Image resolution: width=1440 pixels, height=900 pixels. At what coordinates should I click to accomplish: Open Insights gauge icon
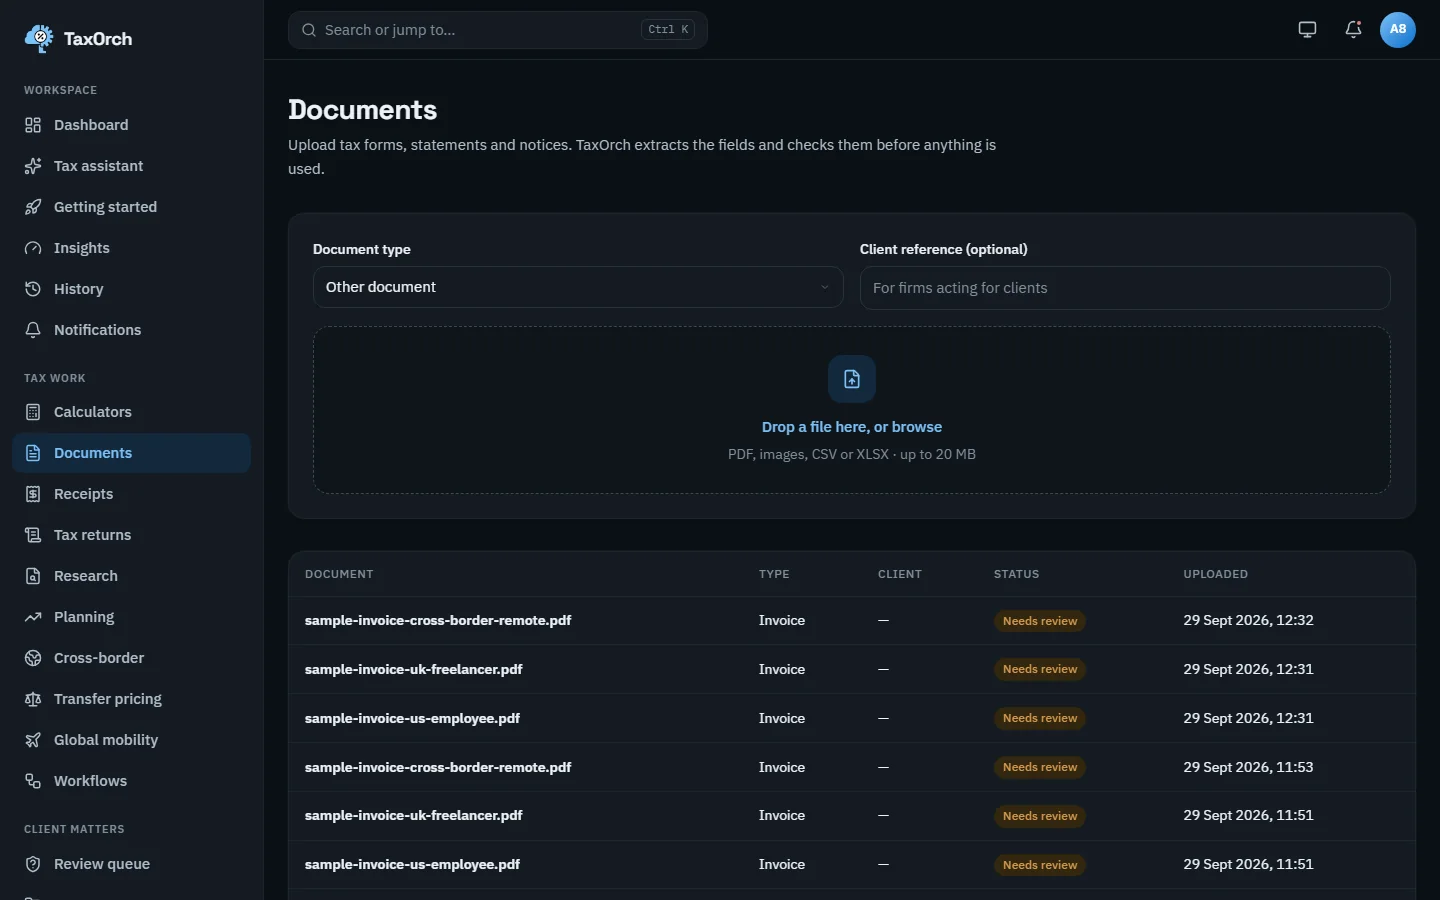(33, 248)
